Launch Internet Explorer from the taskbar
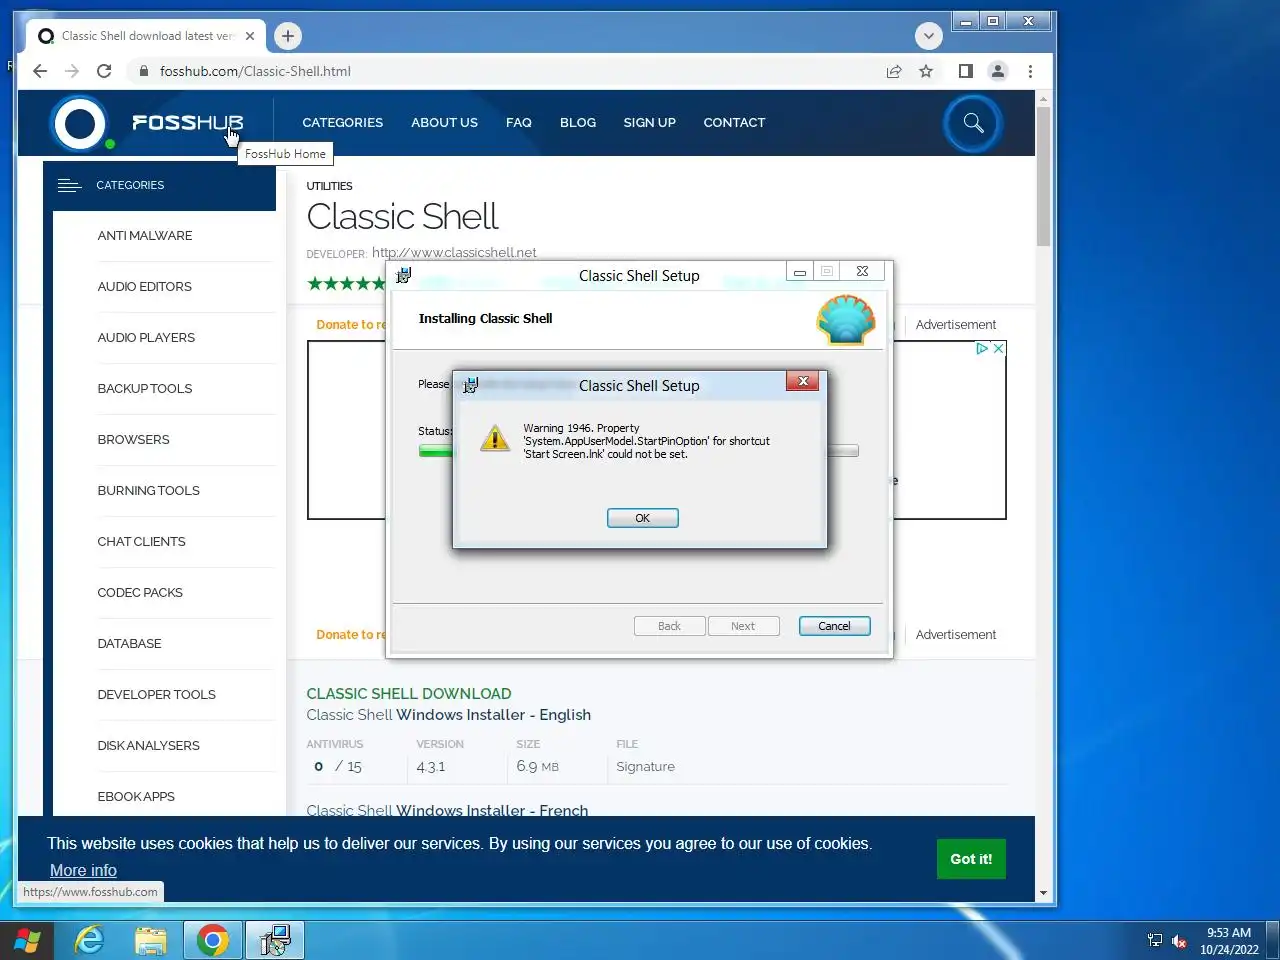1280x960 pixels. 90,940
